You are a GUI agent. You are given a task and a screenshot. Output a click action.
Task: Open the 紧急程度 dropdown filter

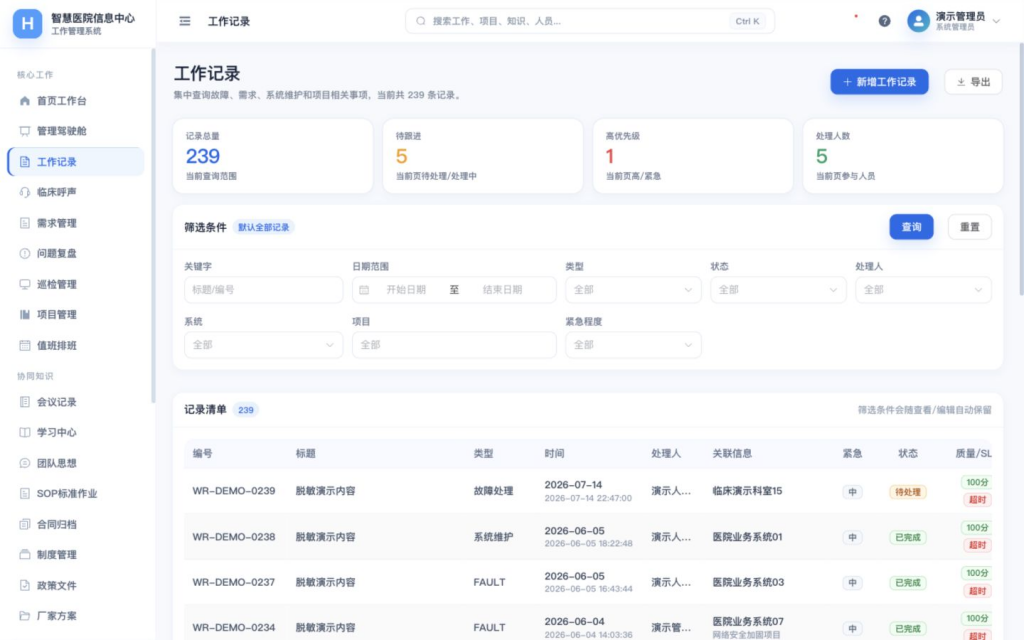point(633,345)
